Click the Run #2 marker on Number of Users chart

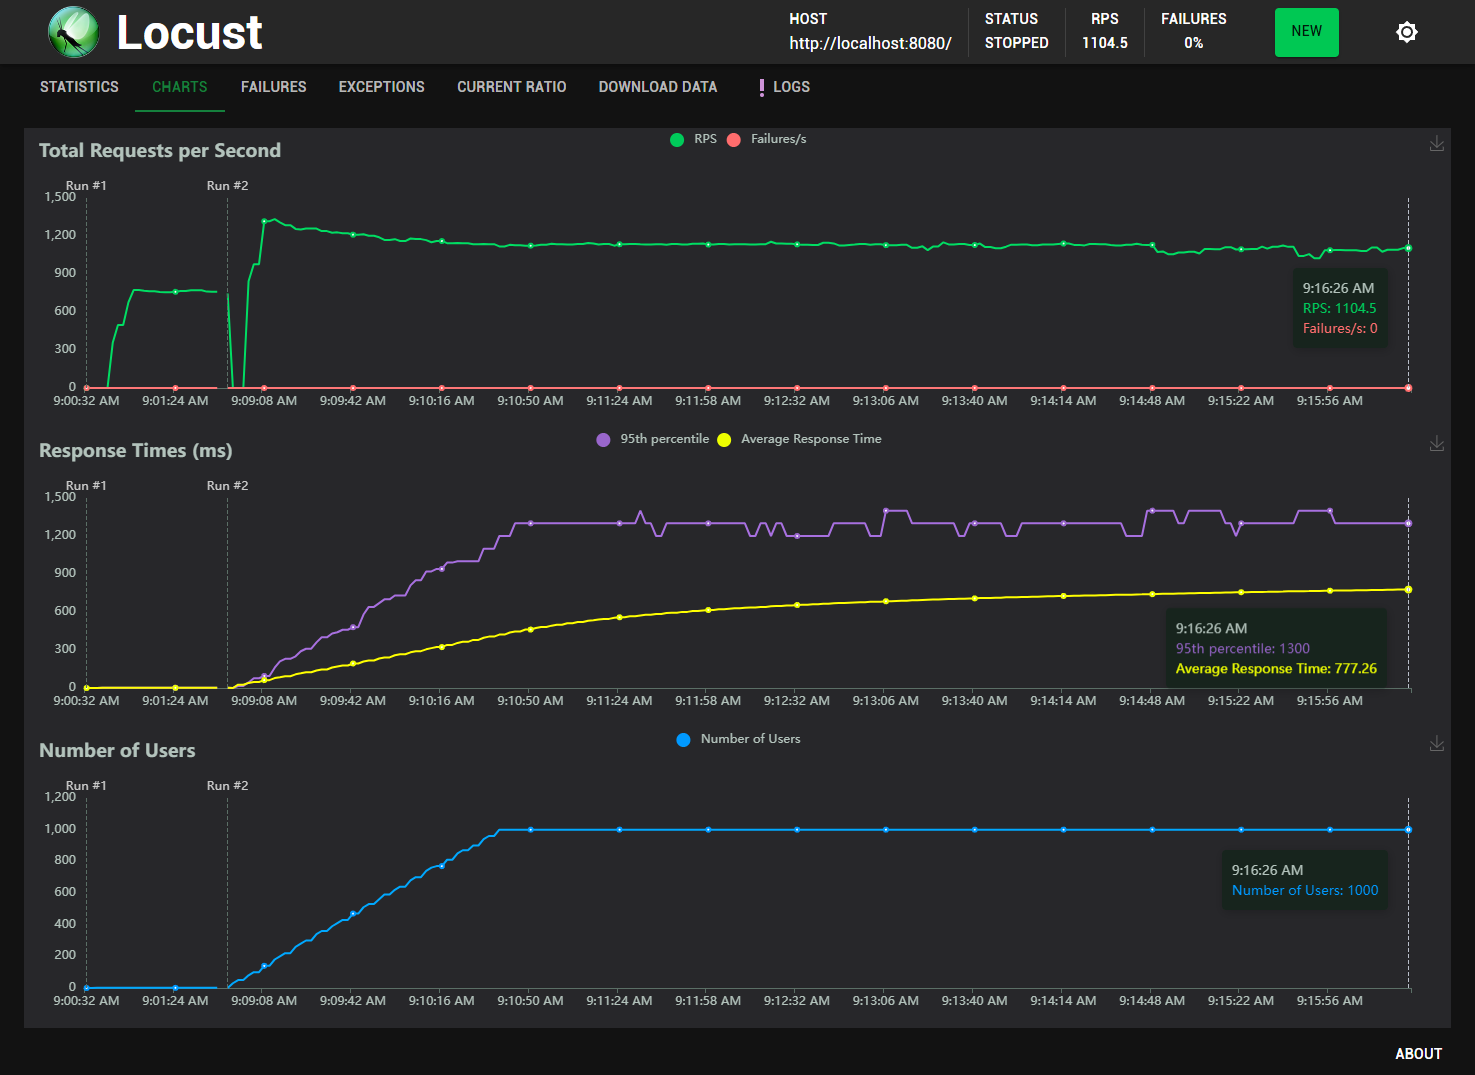[227, 786]
